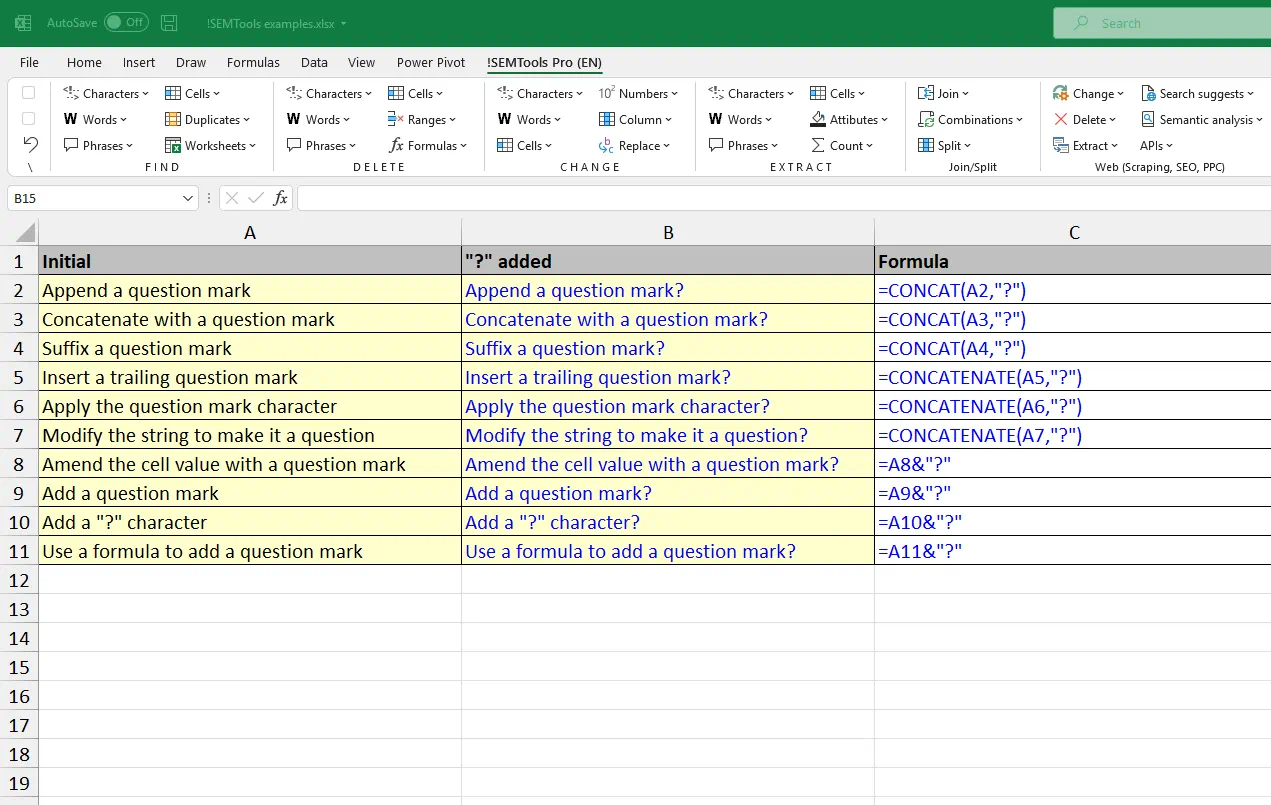This screenshot has width=1271, height=805.
Task: Open Words dropdown in the EXTRACT group
Action: coord(740,119)
